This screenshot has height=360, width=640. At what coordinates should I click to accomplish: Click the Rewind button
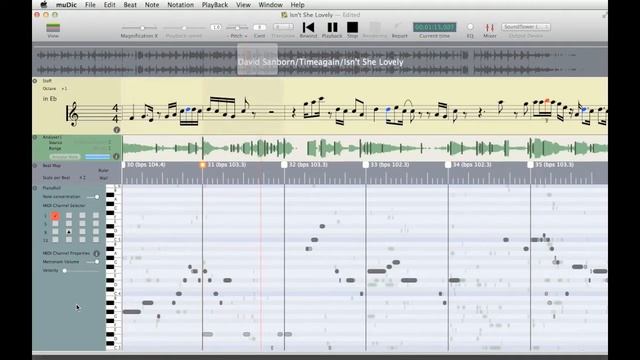pos(308,27)
